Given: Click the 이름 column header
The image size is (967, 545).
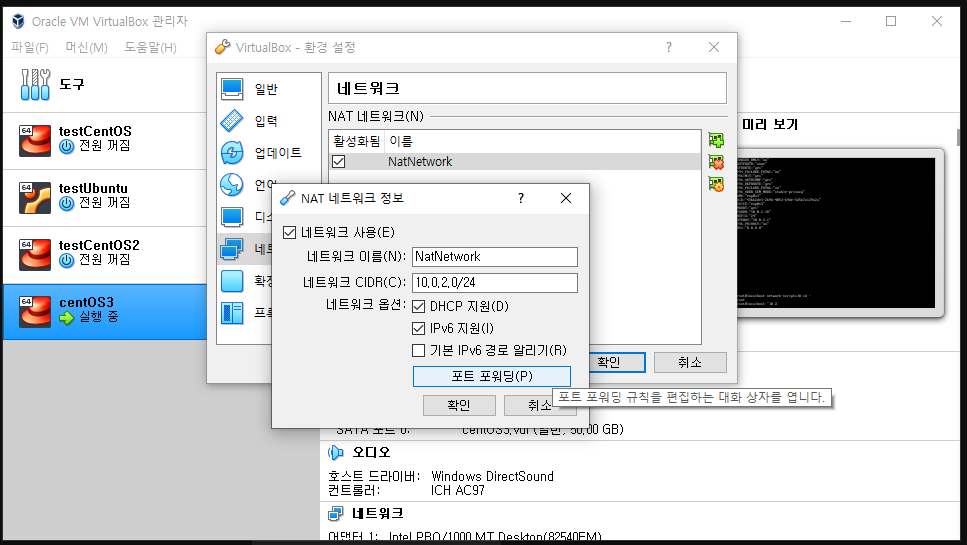Looking at the screenshot, I should (x=401, y=141).
